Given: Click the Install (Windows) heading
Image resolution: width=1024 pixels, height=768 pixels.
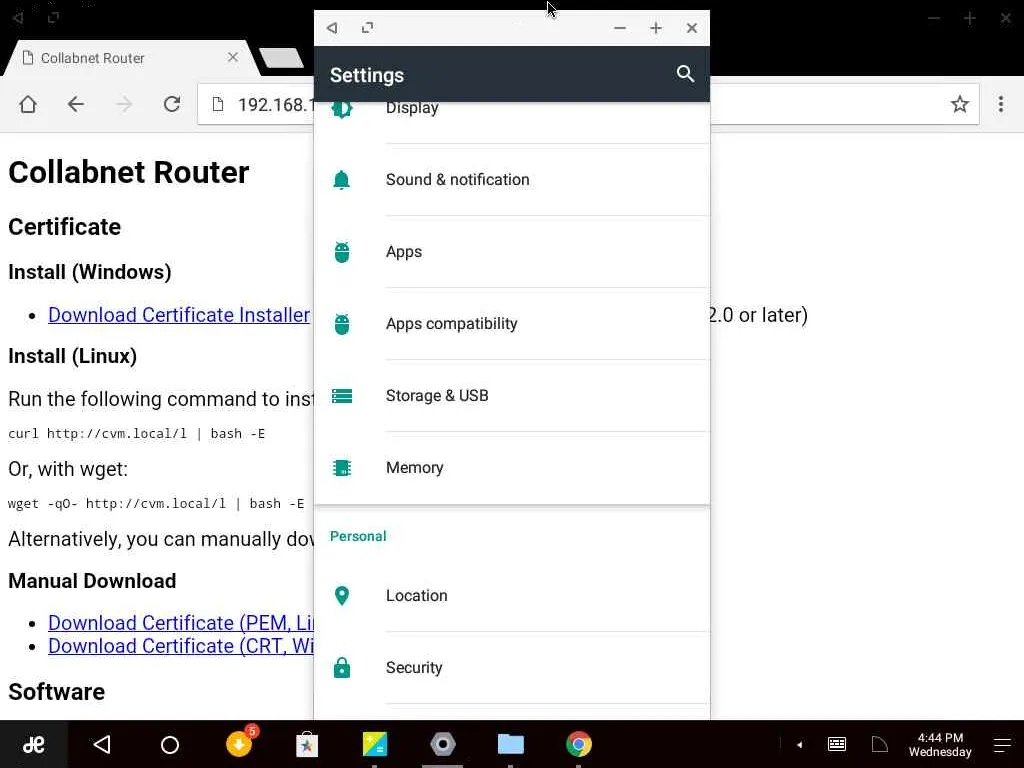Looking at the screenshot, I should [89, 272].
